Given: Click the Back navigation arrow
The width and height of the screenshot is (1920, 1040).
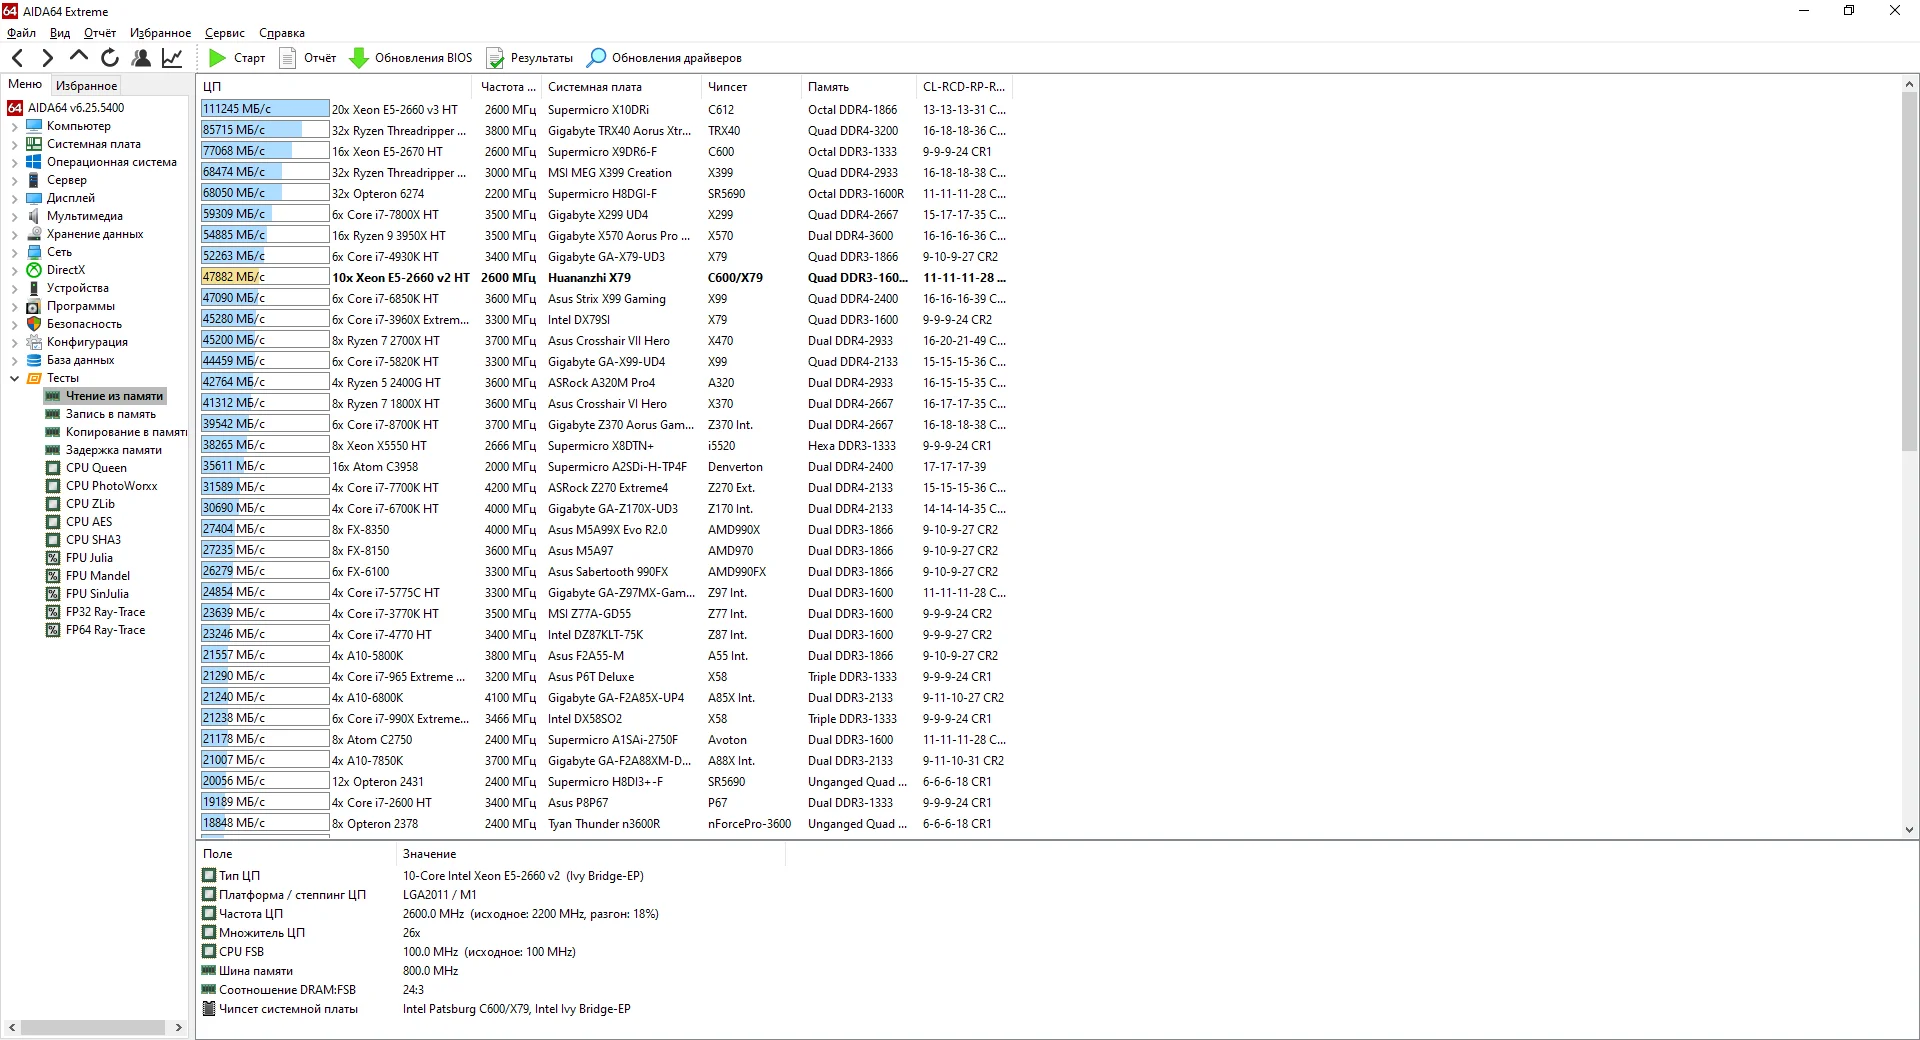Looking at the screenshot, I should [x=17, y=58].
